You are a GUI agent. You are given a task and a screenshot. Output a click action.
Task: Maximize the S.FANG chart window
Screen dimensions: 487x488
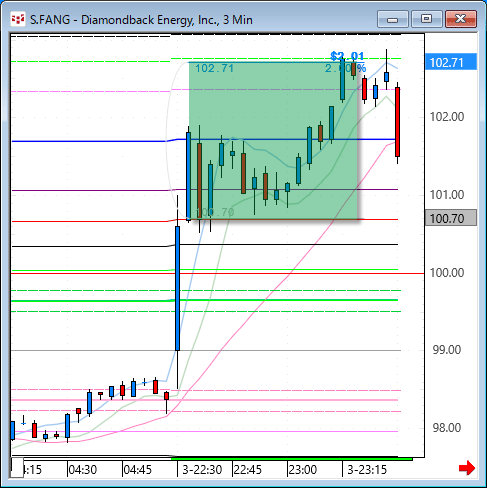coord(426,19)
